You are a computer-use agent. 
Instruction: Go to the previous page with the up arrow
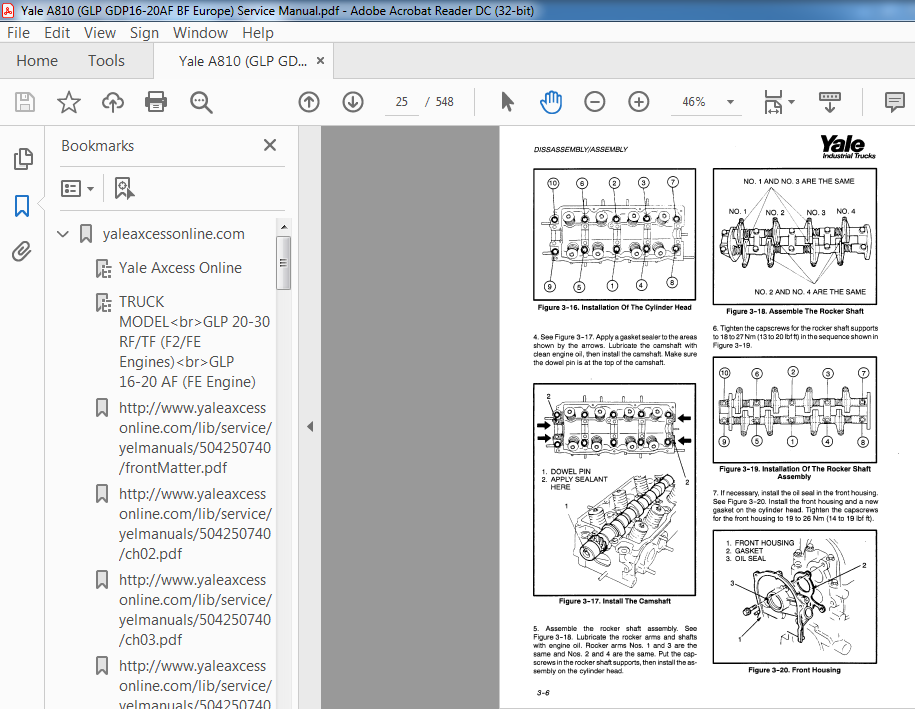309,102
